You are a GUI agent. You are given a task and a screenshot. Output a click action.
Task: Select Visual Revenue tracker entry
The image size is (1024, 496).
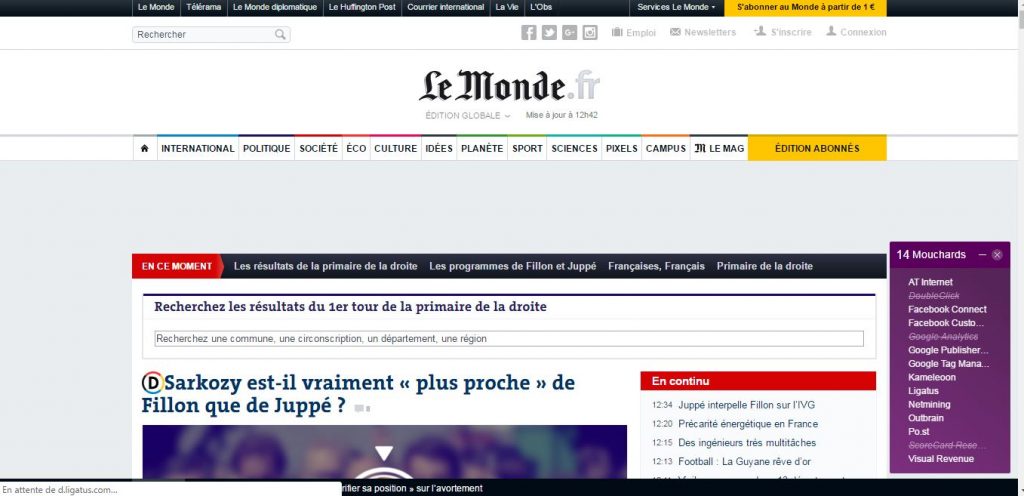coord(940,459)
